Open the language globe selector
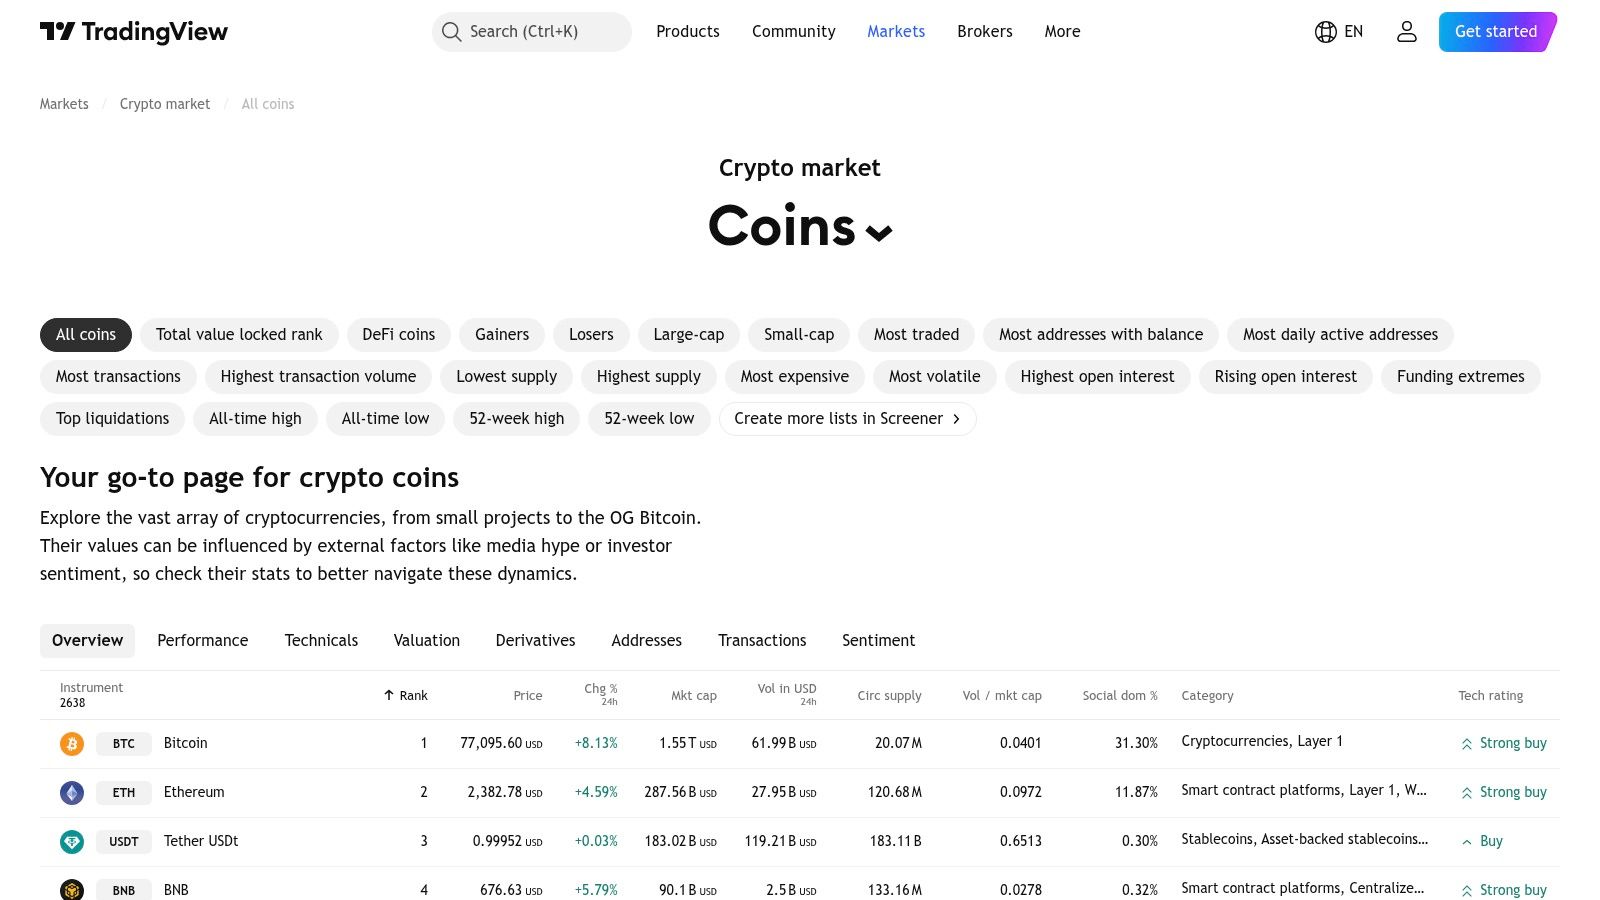The image size is (1600, 900). click(1339, 32)
